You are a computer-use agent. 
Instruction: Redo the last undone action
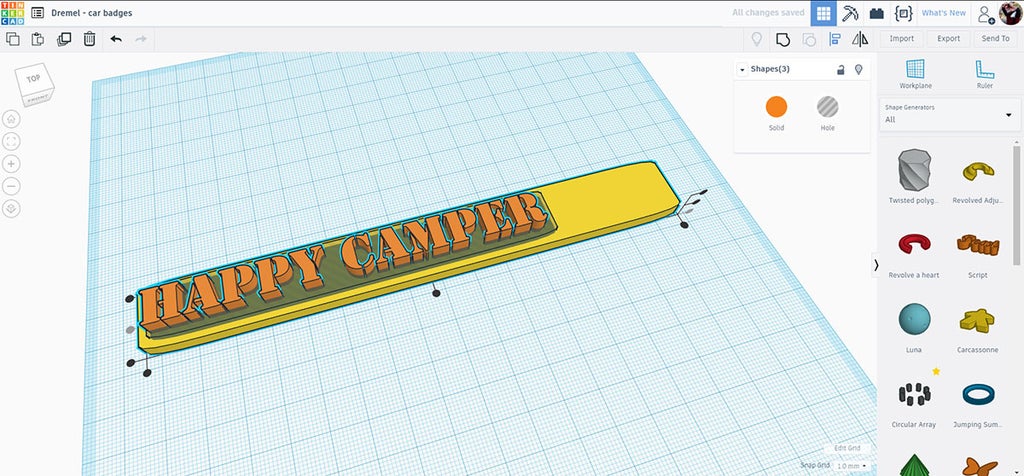pos(140,39)
